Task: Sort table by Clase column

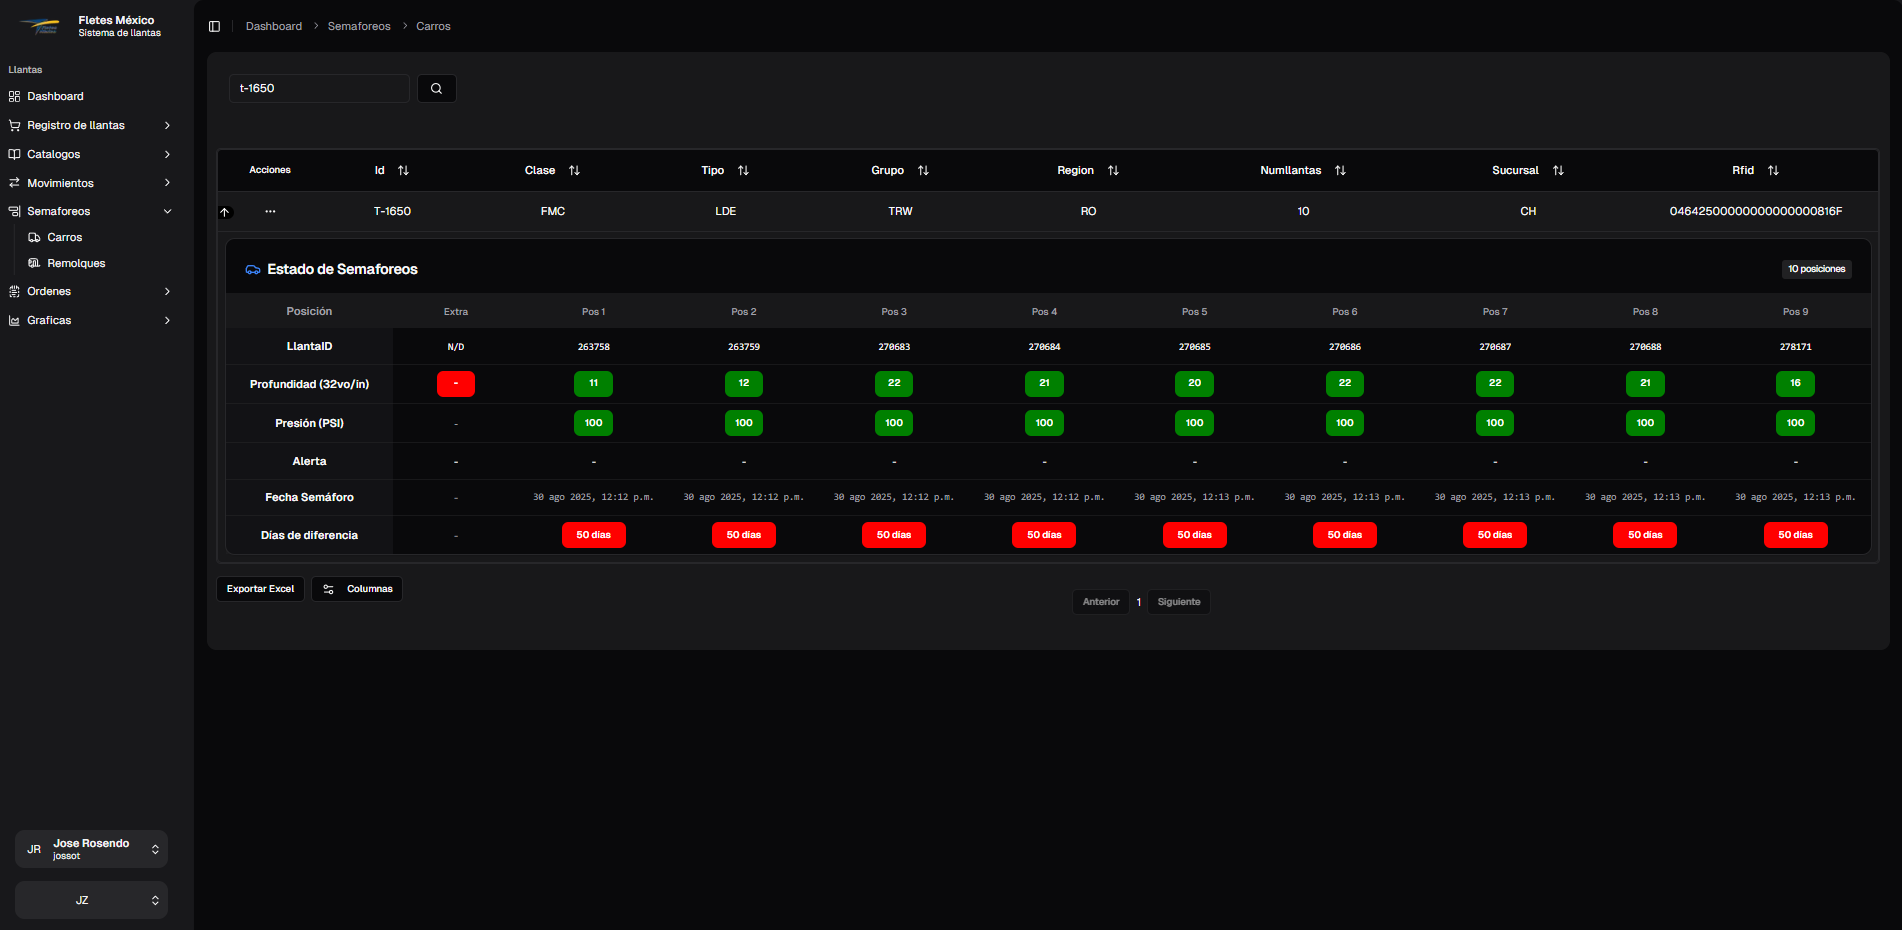Action: pyautogui.click(x=574, y=171)
